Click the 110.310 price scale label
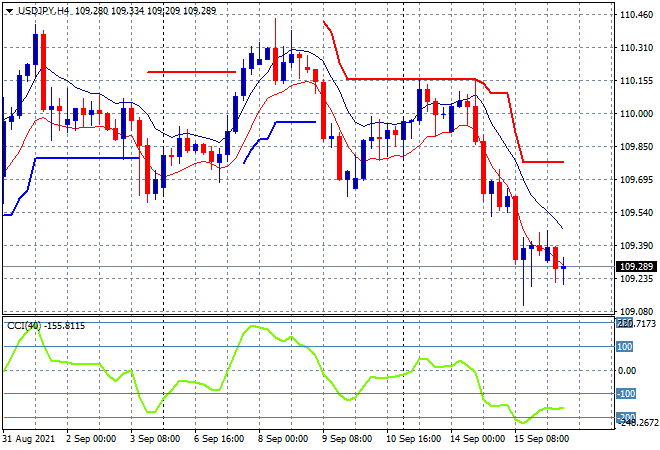The height and width of the screenshot is (450, 660). [x=636, y=48]
